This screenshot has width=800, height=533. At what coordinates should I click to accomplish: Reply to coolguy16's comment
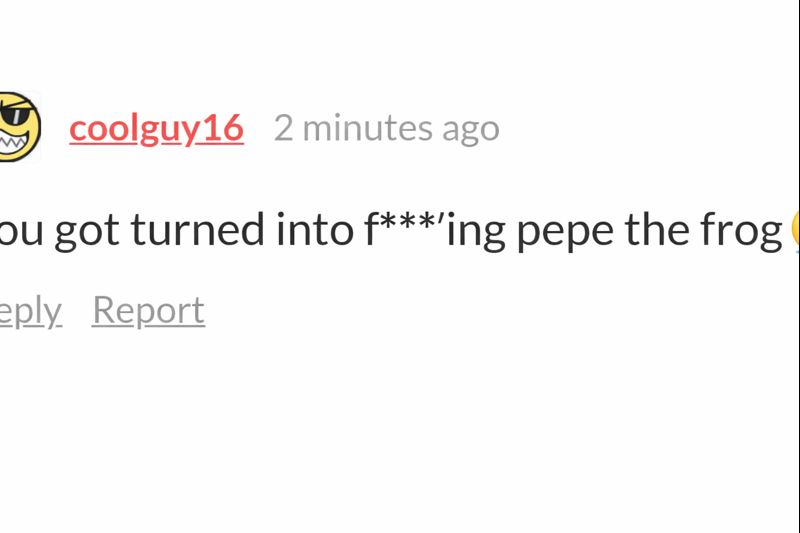(x=28, y=311)
